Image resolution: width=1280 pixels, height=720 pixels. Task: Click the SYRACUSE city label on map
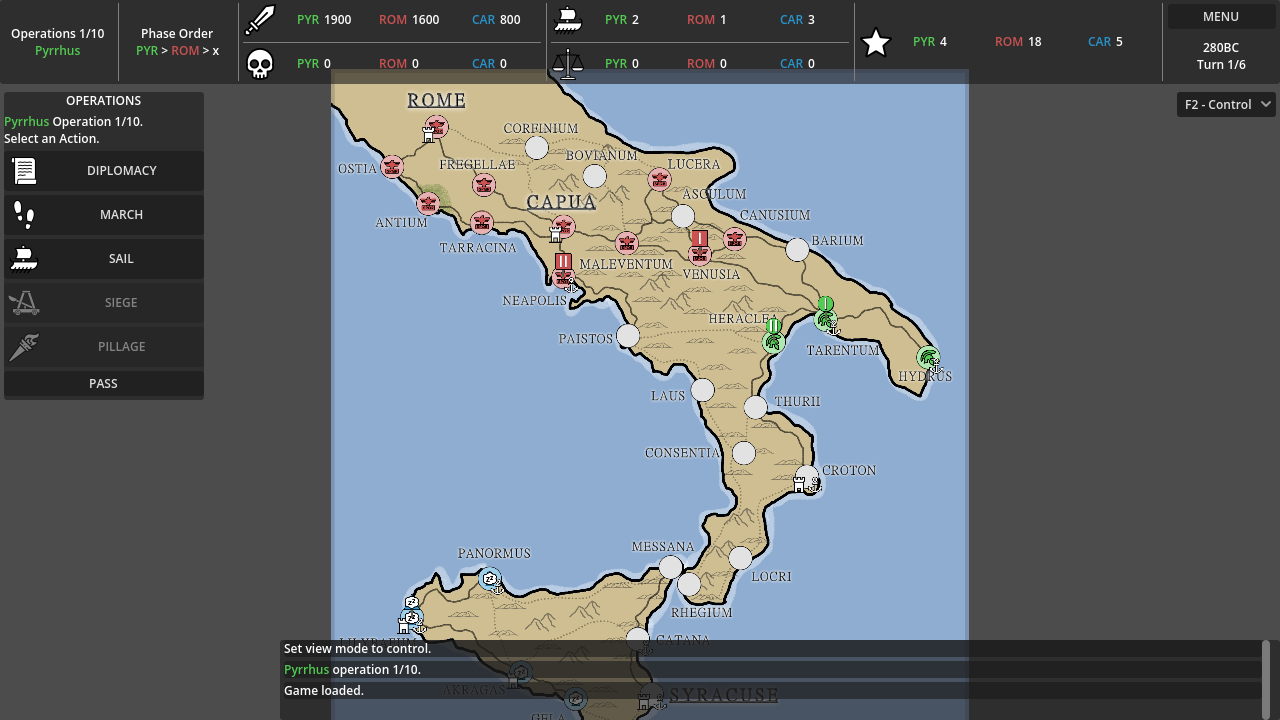tap(724, 695)
